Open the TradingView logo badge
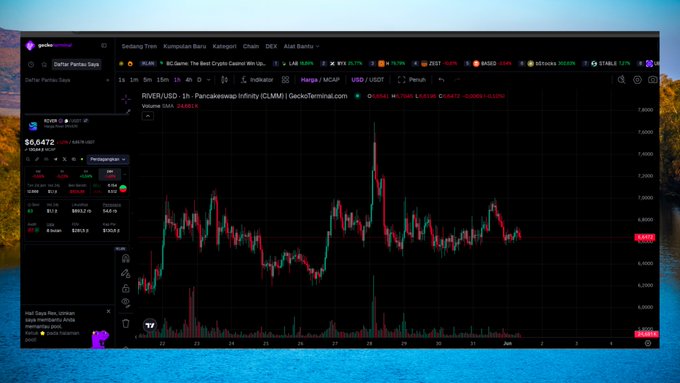Viewport: 680px width, 383px height. point(150,325)
